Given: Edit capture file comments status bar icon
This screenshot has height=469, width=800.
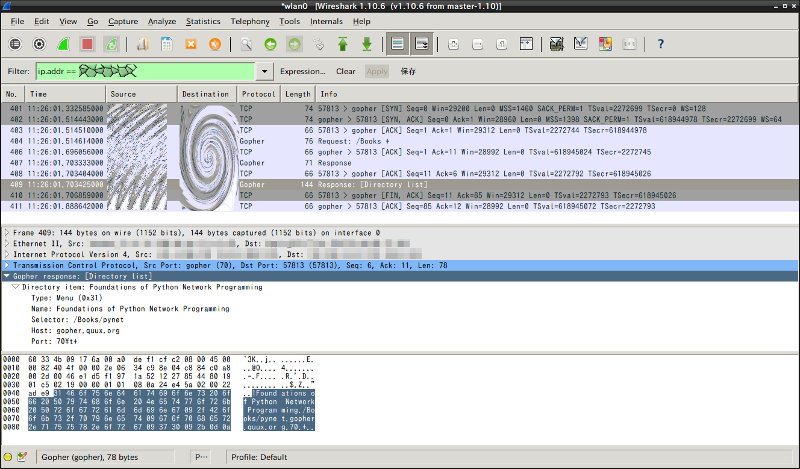Looking at the screenshot, I should 21,457.
